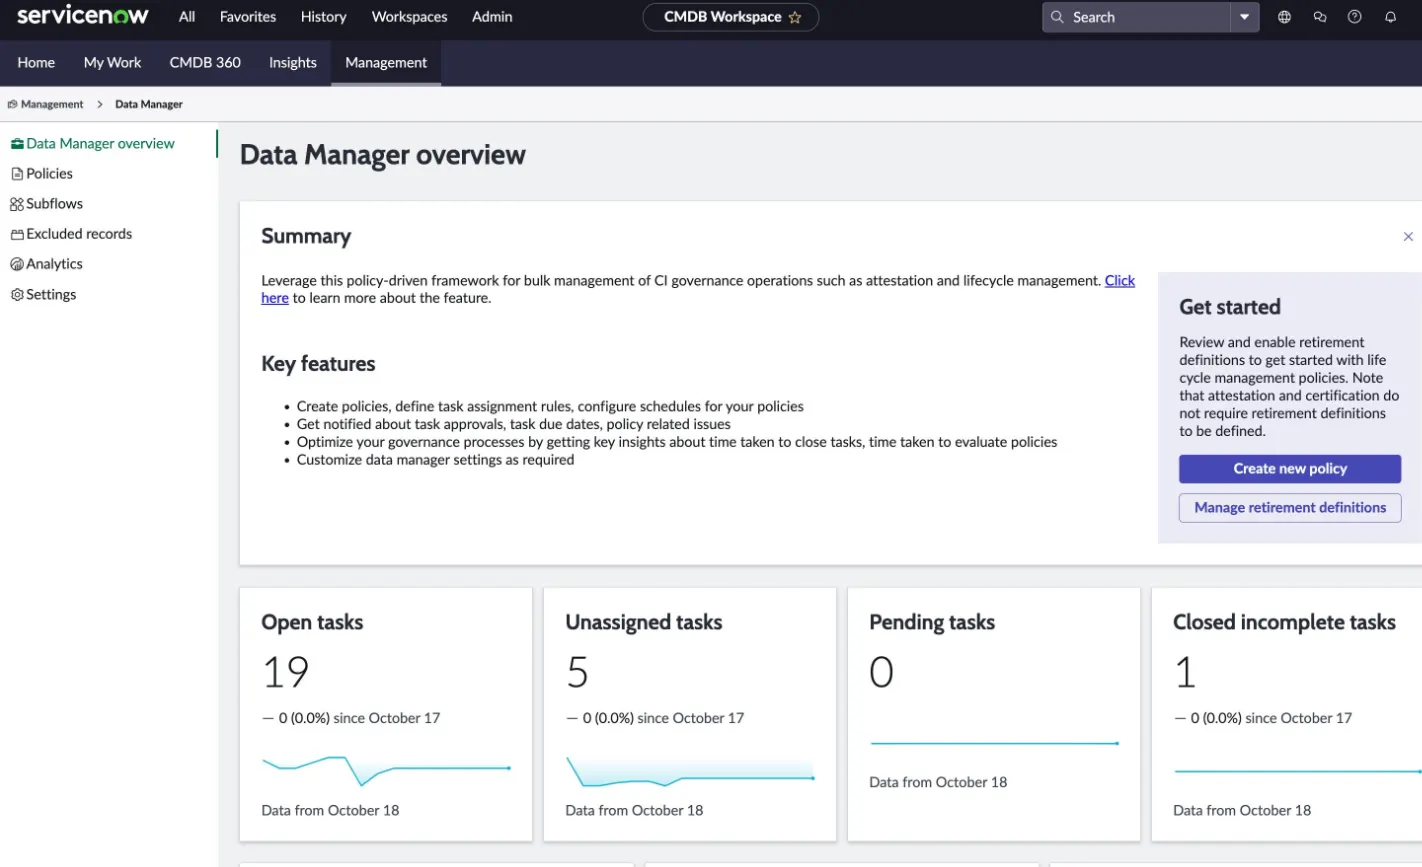Select the Insights tab
This screenshot has width=1422, height=867.
pyautogui.click(x=293, y=62)
